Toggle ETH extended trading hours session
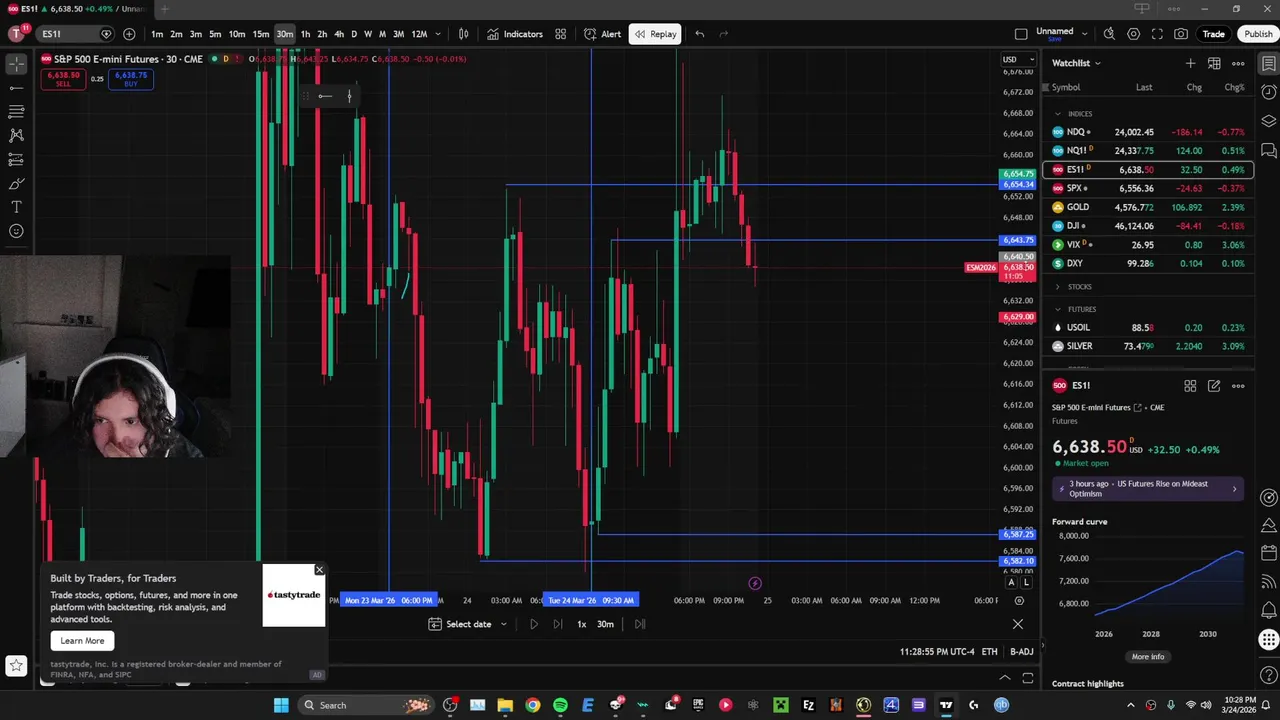This screenshot has height=720, width=1280. point(989,652)
